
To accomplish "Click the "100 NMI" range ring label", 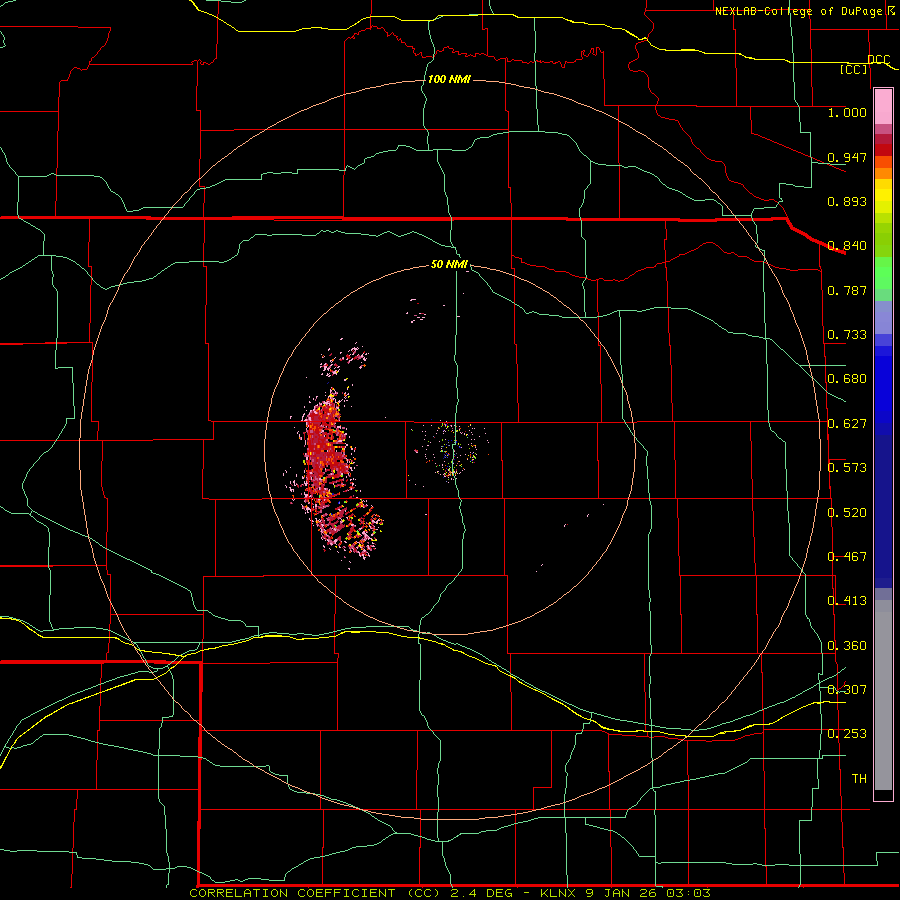I will [x=449, y=79].
